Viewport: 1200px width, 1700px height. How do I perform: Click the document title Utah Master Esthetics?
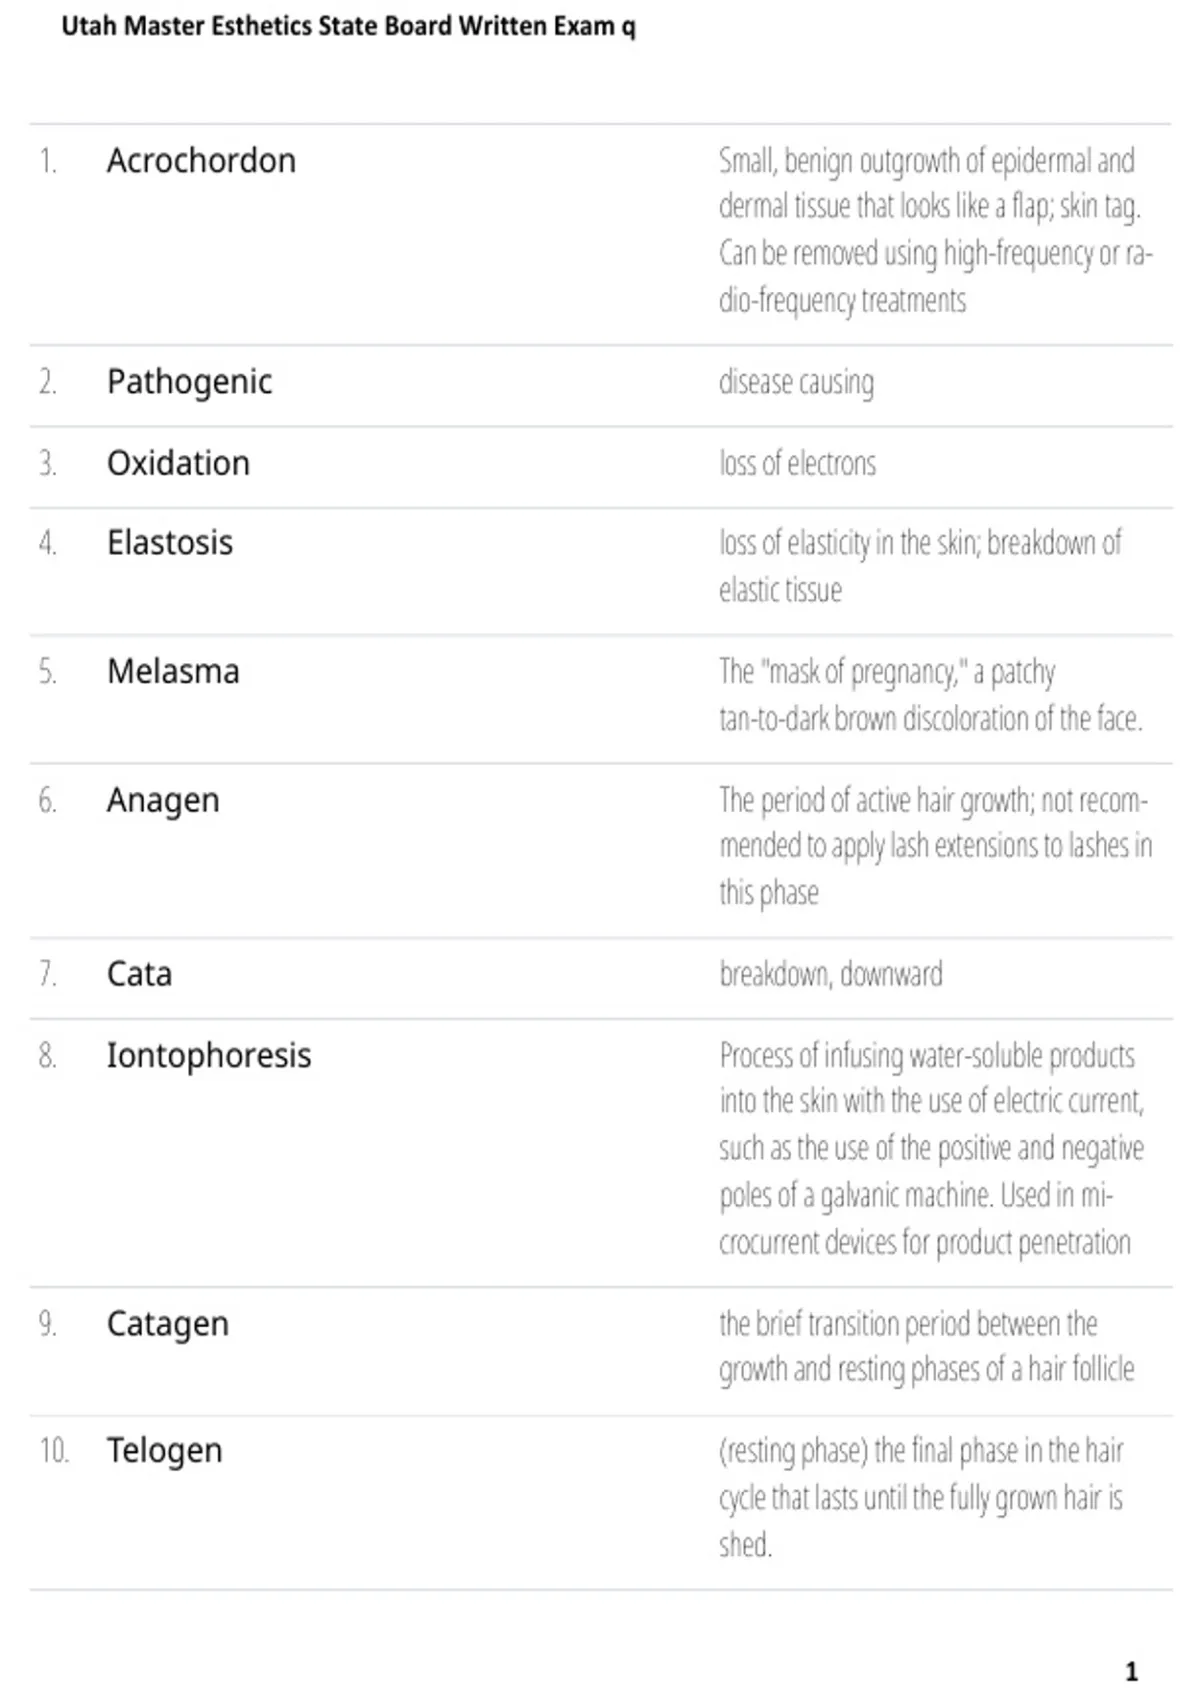point(348,27)
